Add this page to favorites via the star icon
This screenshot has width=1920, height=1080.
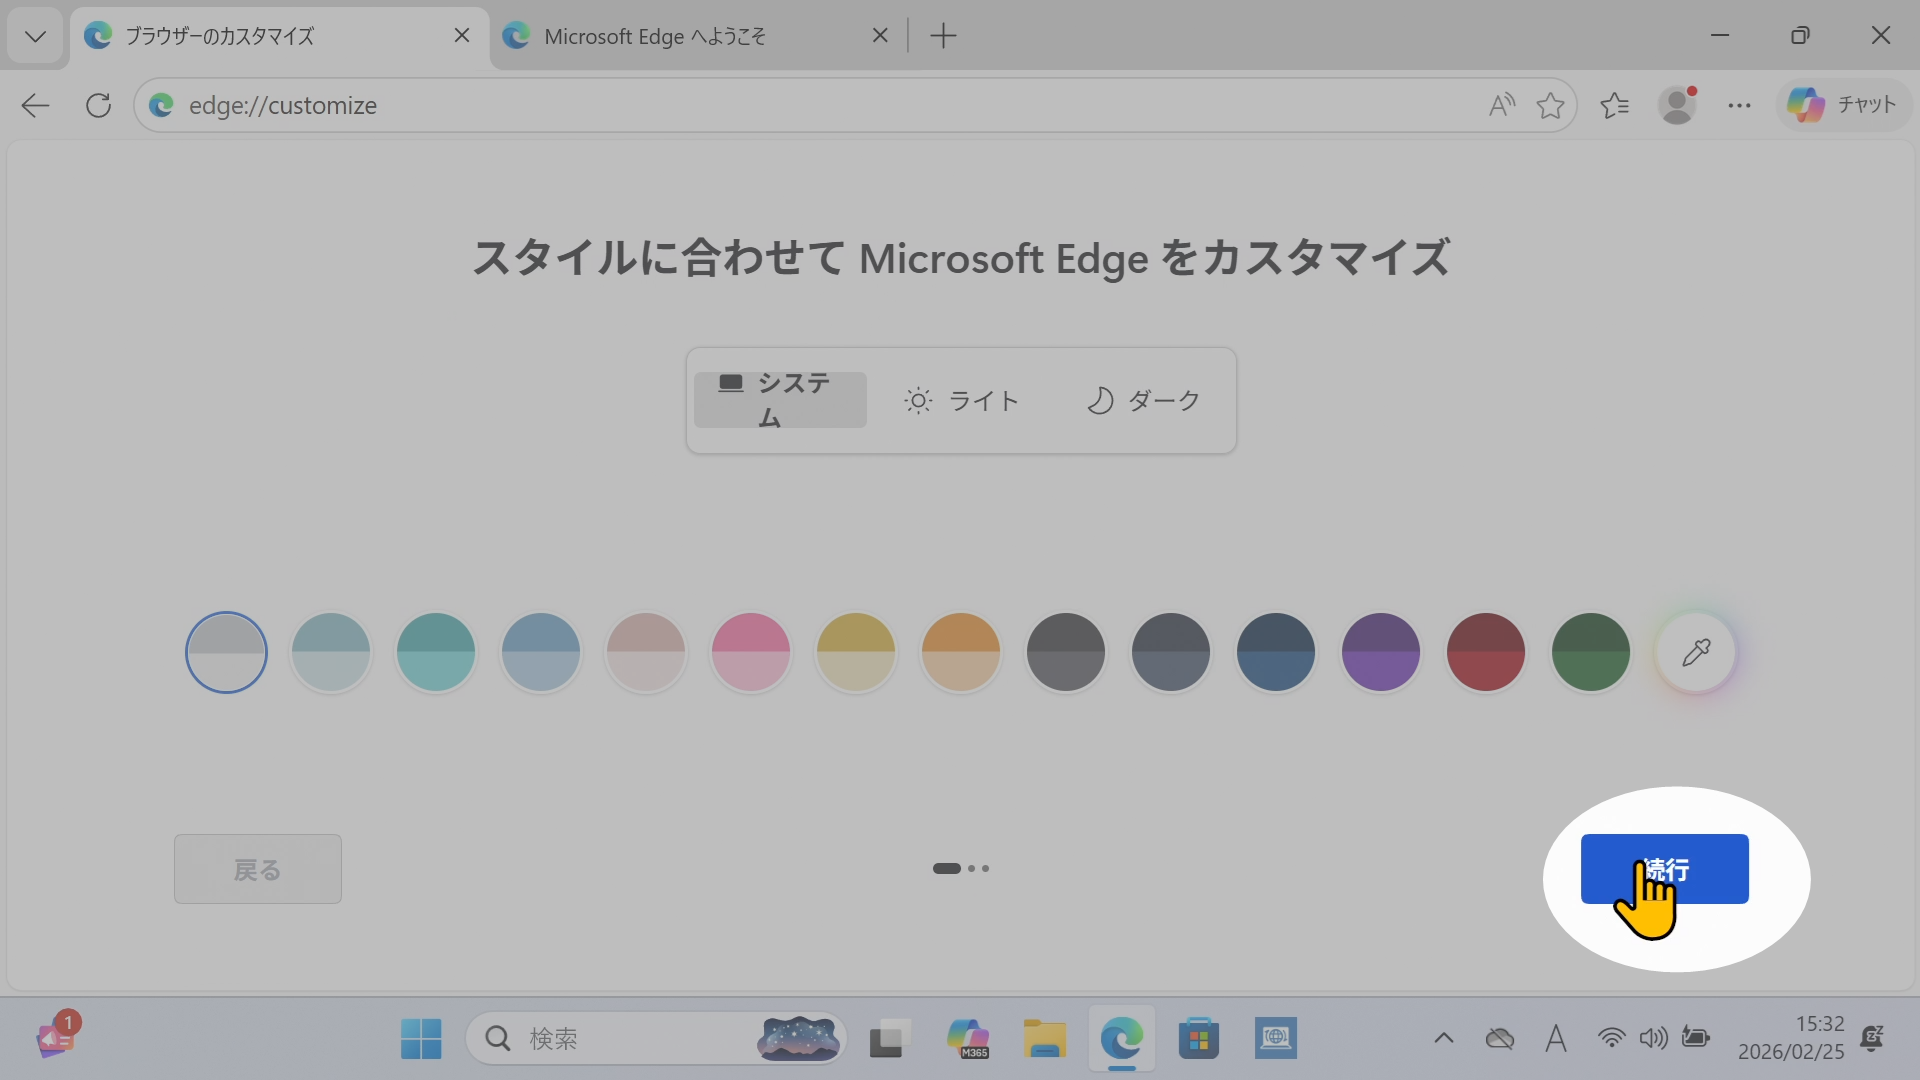pos(1550,105)
